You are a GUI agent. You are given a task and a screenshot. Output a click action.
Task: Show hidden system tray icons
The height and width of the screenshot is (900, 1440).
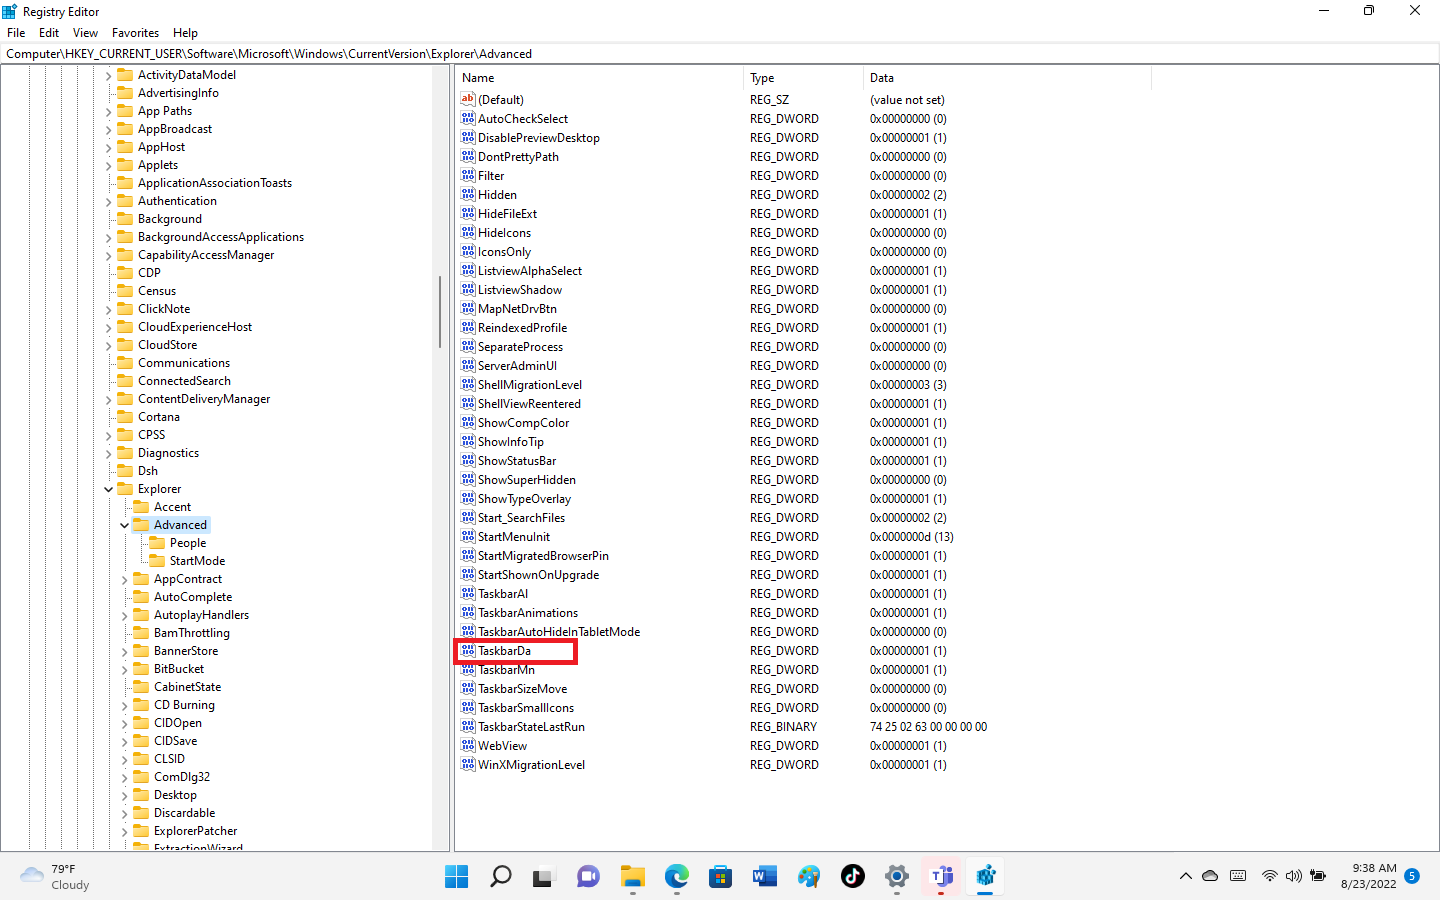click(1186, 876)
